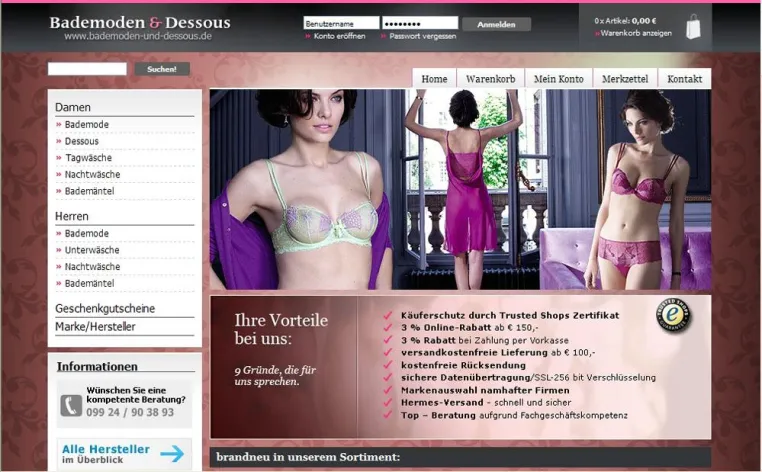This screenshot has width=762, height=472.
Task: Open the Konto eröffnen link
Action: pos(339,36)
